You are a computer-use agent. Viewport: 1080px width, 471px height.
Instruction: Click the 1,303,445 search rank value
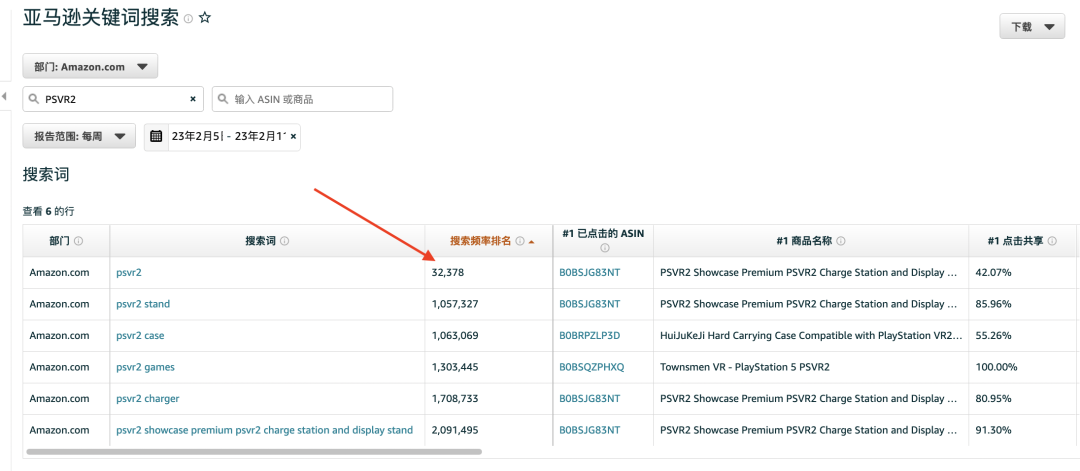pyautogui.click(x=455, y=367)
